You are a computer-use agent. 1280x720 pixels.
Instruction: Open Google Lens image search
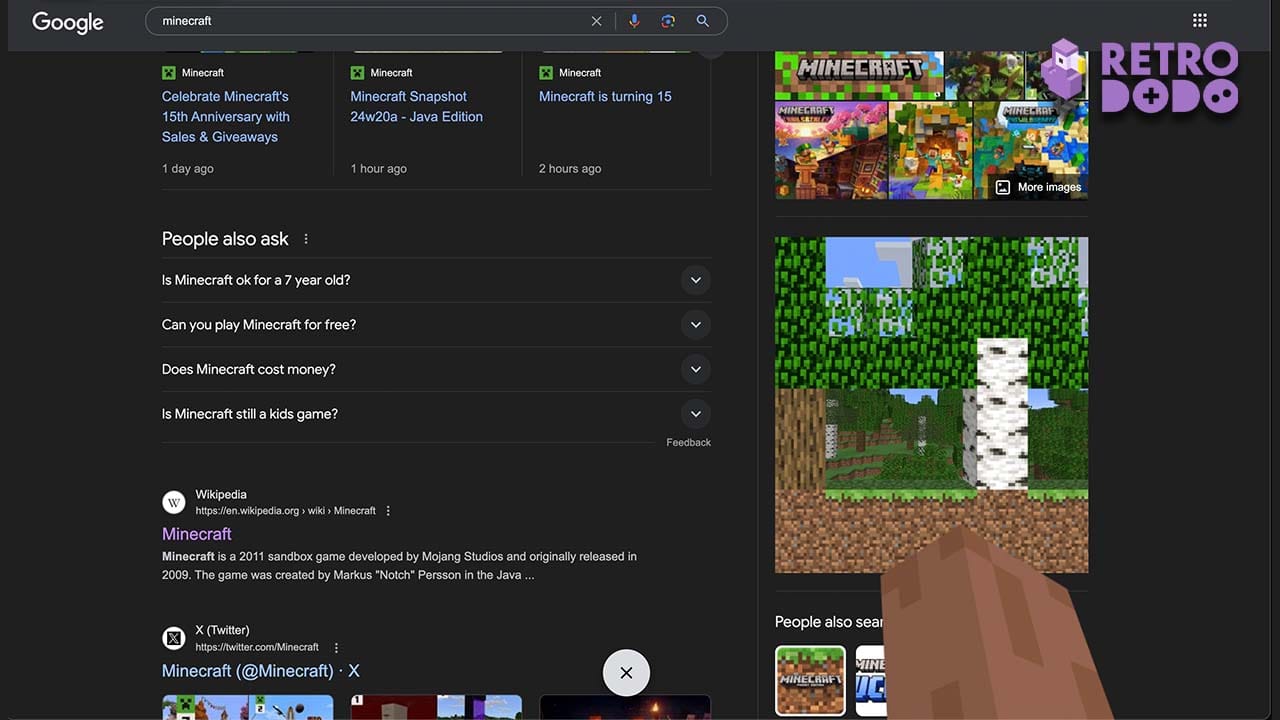pyautogui.click(x=668, y=21)
